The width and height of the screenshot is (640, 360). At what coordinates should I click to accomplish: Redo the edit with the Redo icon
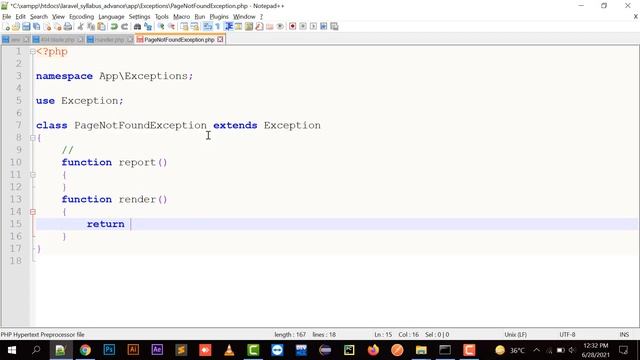[x=124, y=27]
